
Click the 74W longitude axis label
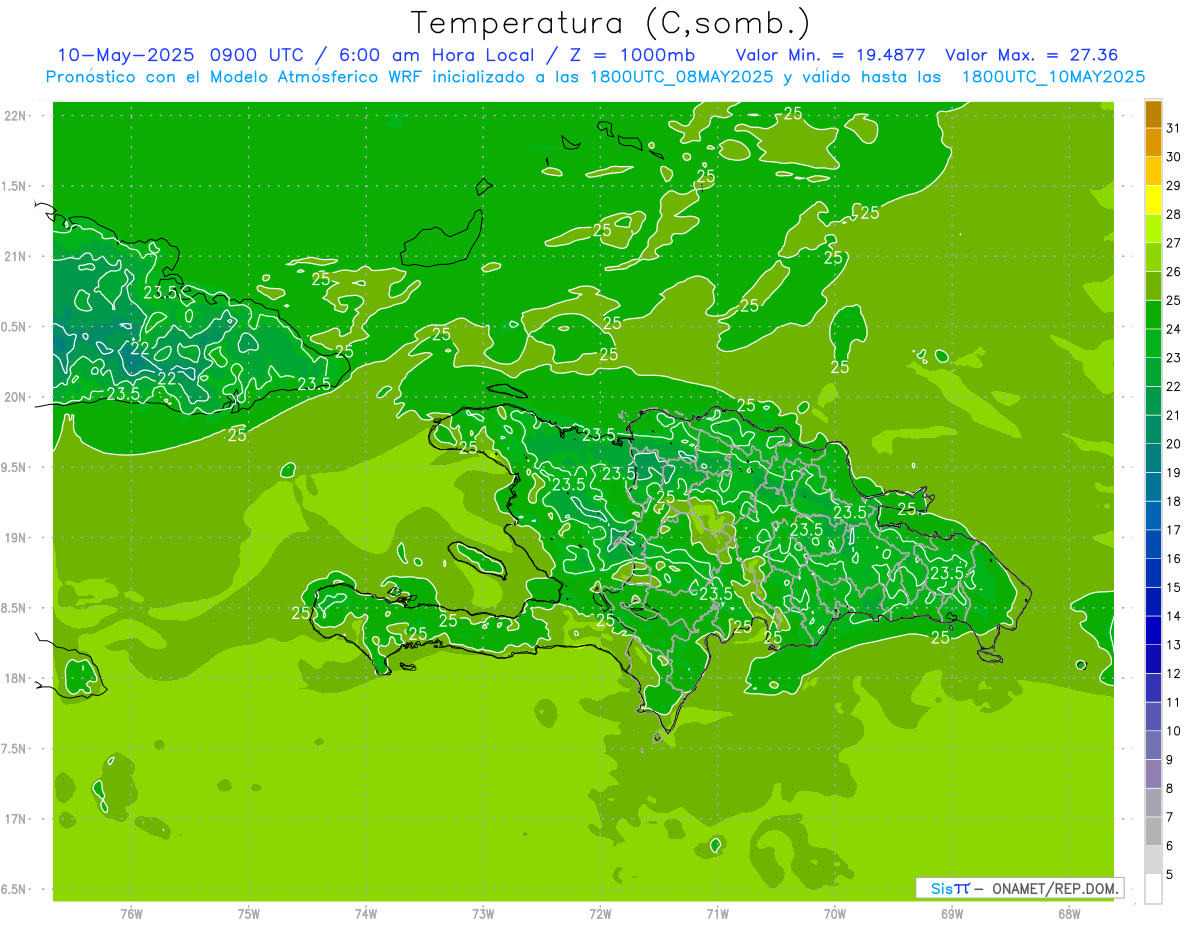click(366, 914)
